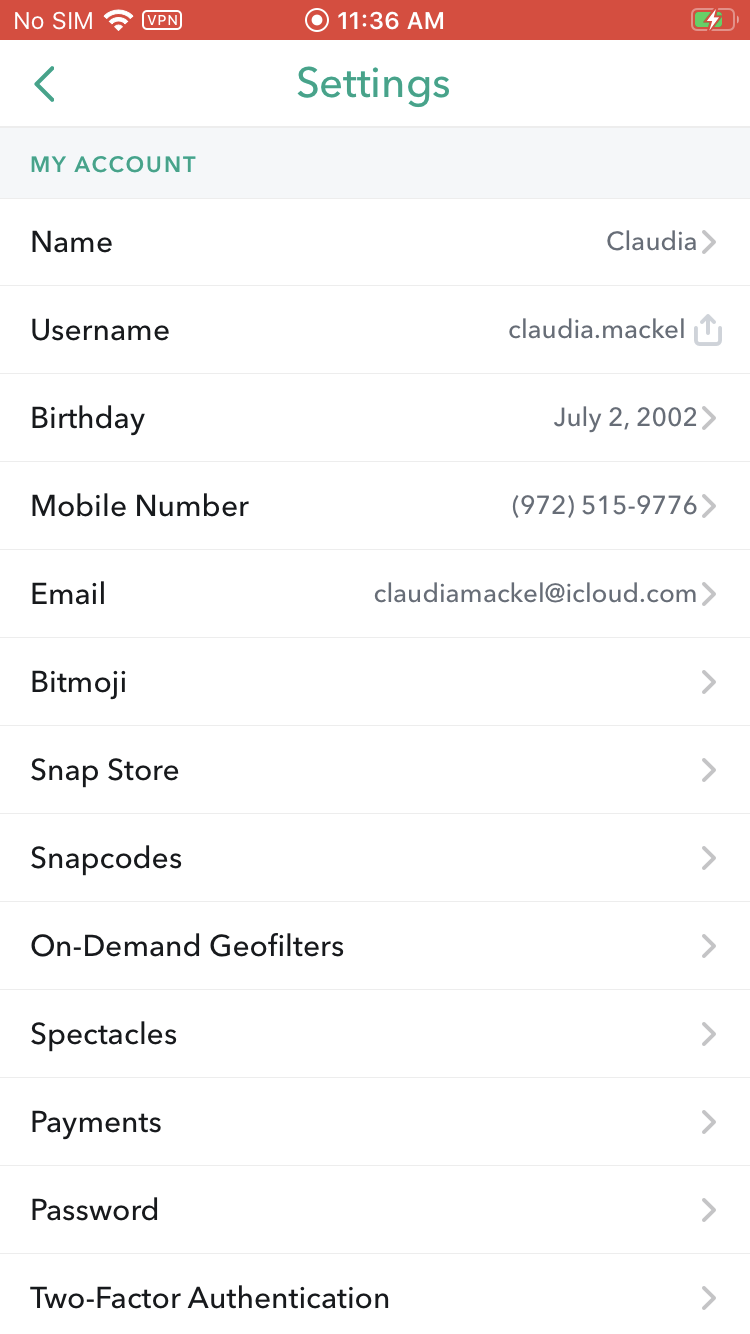
Task: Tap the claudia.mackel username text
Action: click(x=596, y=330)
